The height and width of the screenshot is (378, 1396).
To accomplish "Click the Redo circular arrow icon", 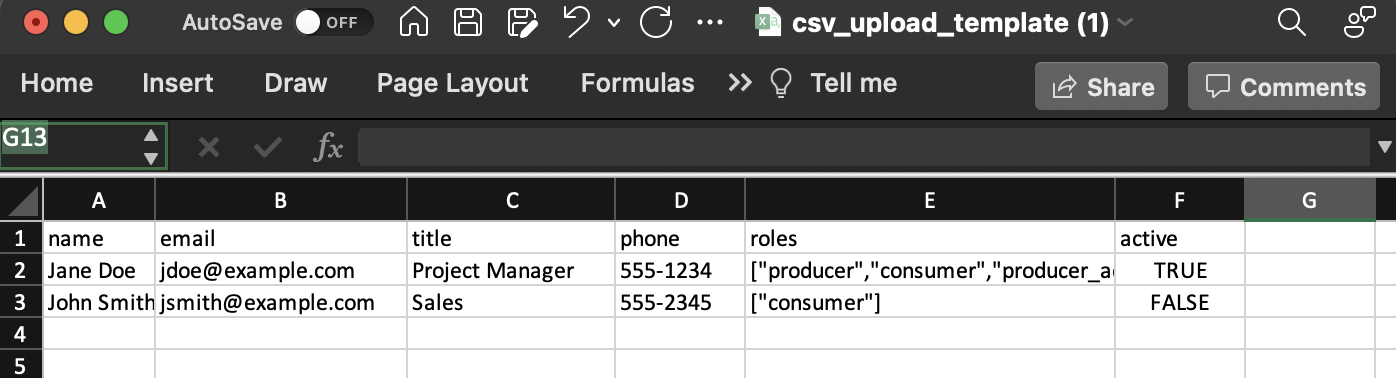I will (655, 22).
